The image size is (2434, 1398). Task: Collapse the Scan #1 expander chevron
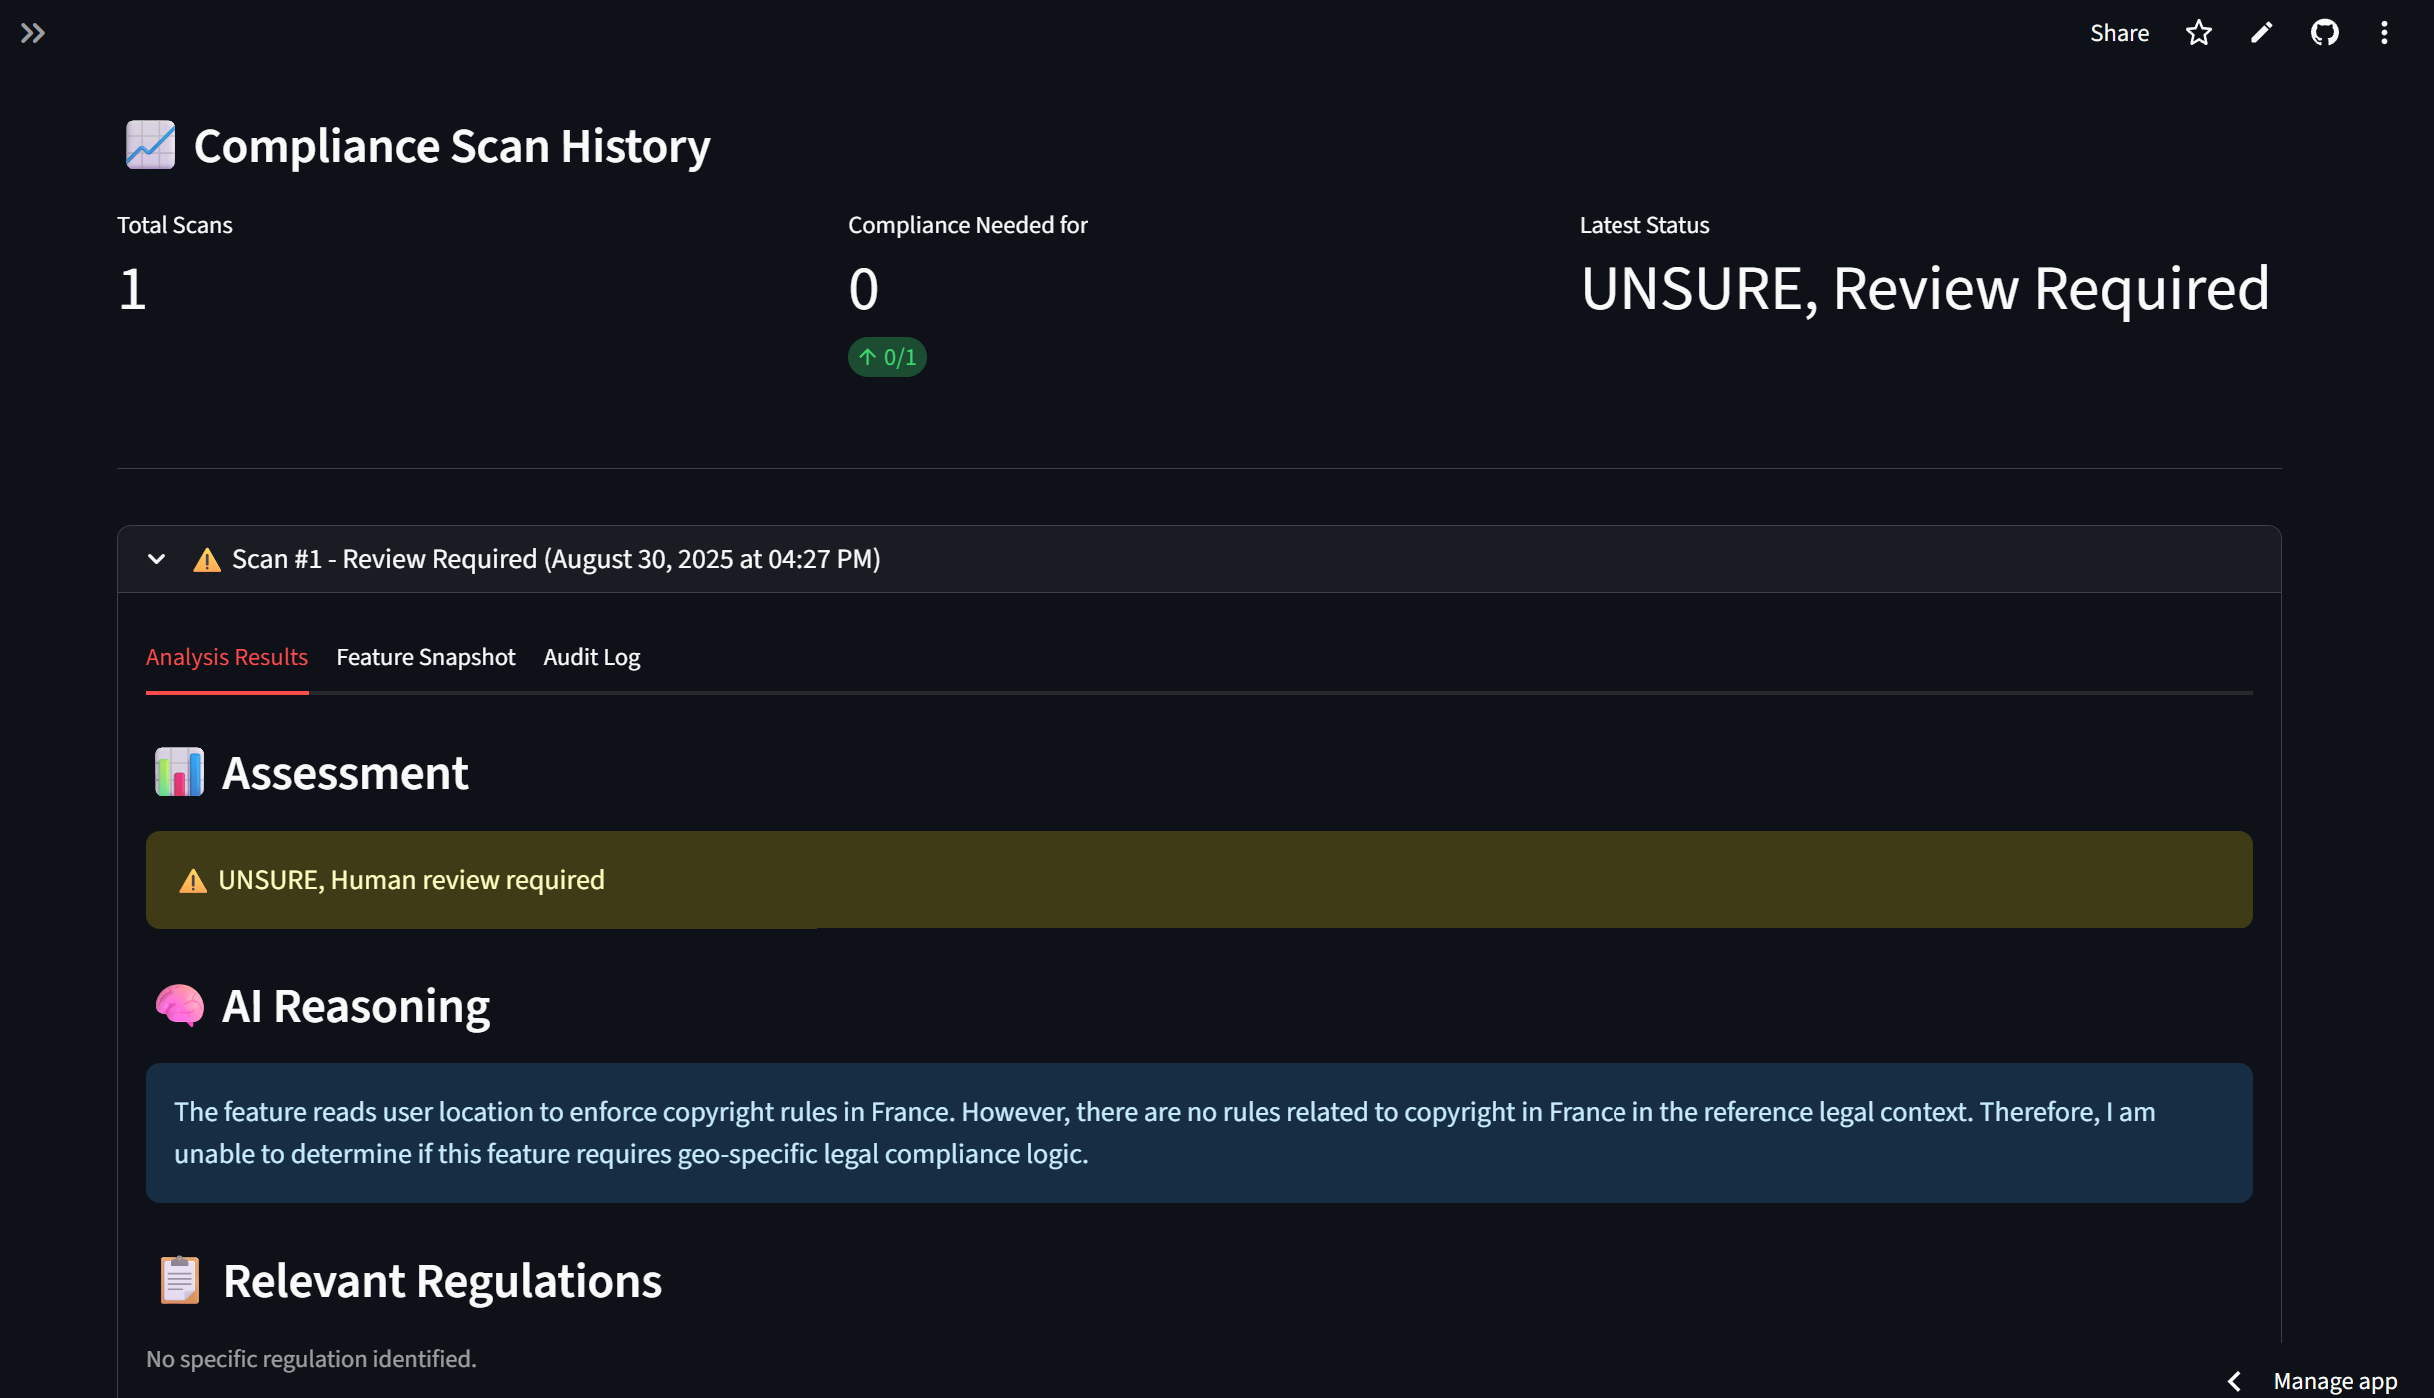[156, 559]
